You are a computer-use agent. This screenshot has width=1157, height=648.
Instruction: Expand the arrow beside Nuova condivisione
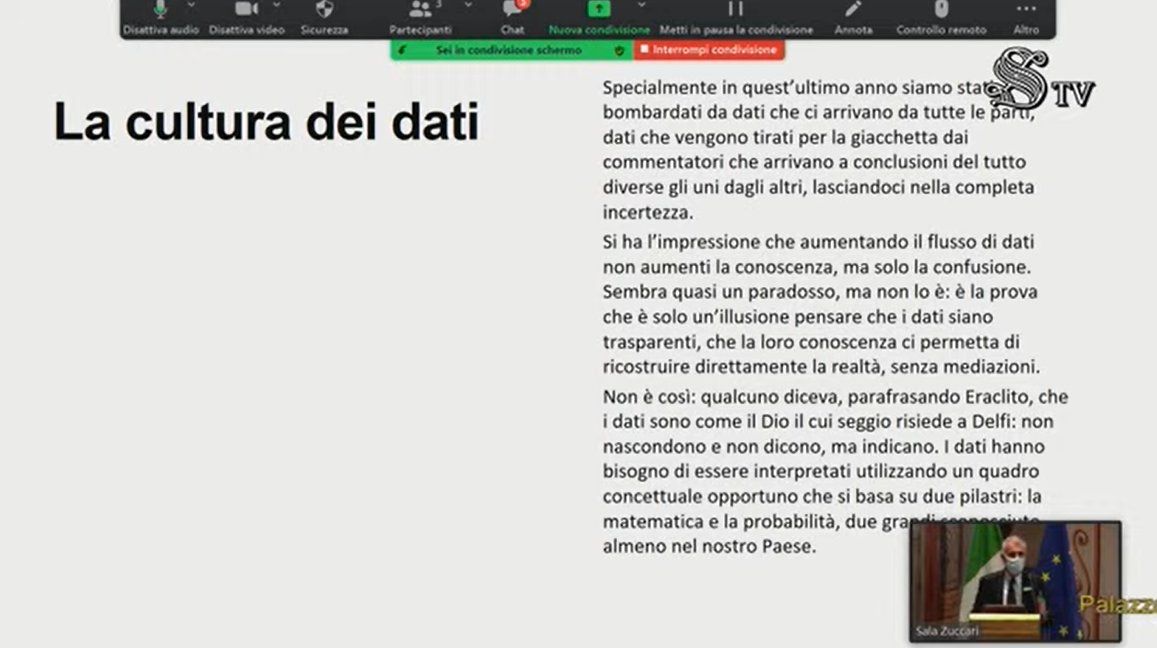pyautogui.click(x=641, y=5)
